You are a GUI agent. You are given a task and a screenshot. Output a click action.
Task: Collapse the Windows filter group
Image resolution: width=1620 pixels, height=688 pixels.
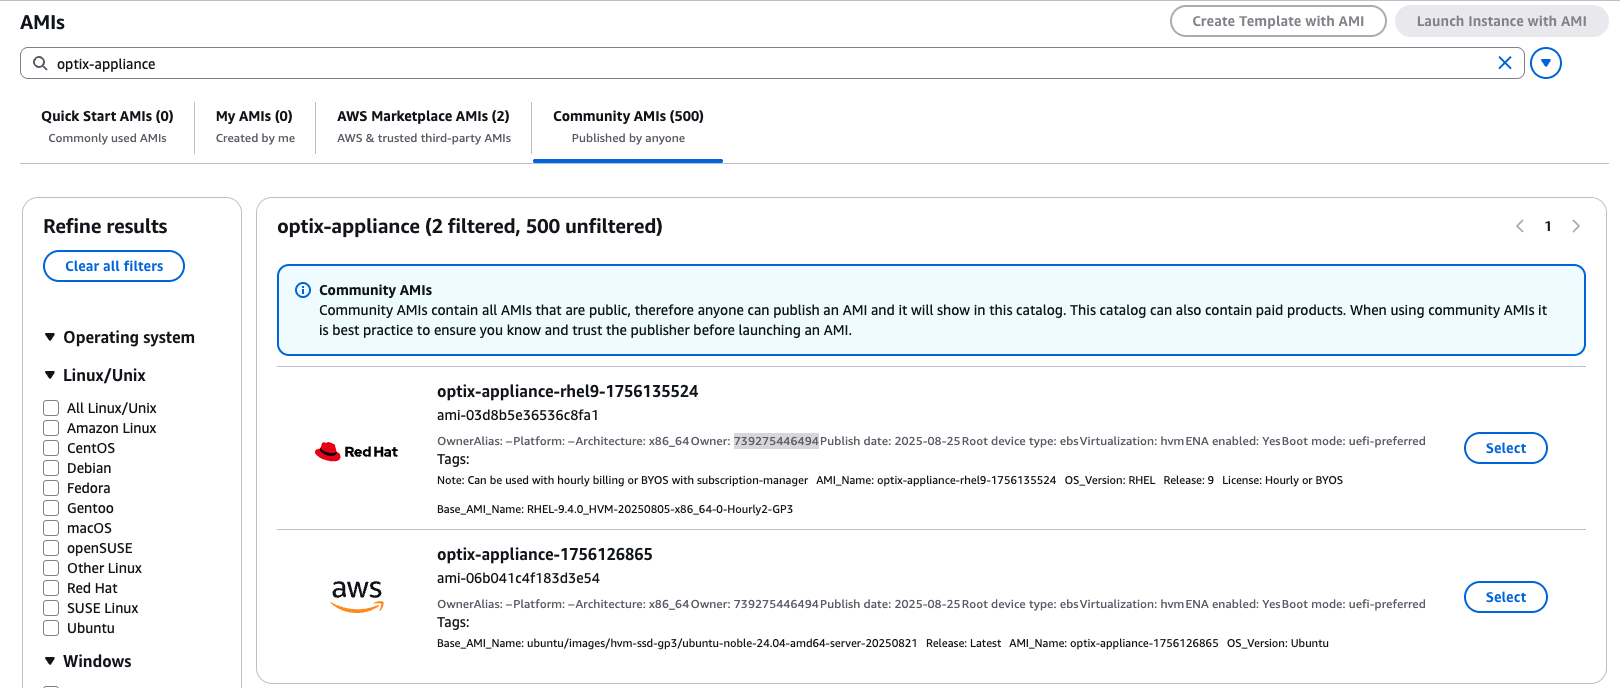[x=50, y=661]
